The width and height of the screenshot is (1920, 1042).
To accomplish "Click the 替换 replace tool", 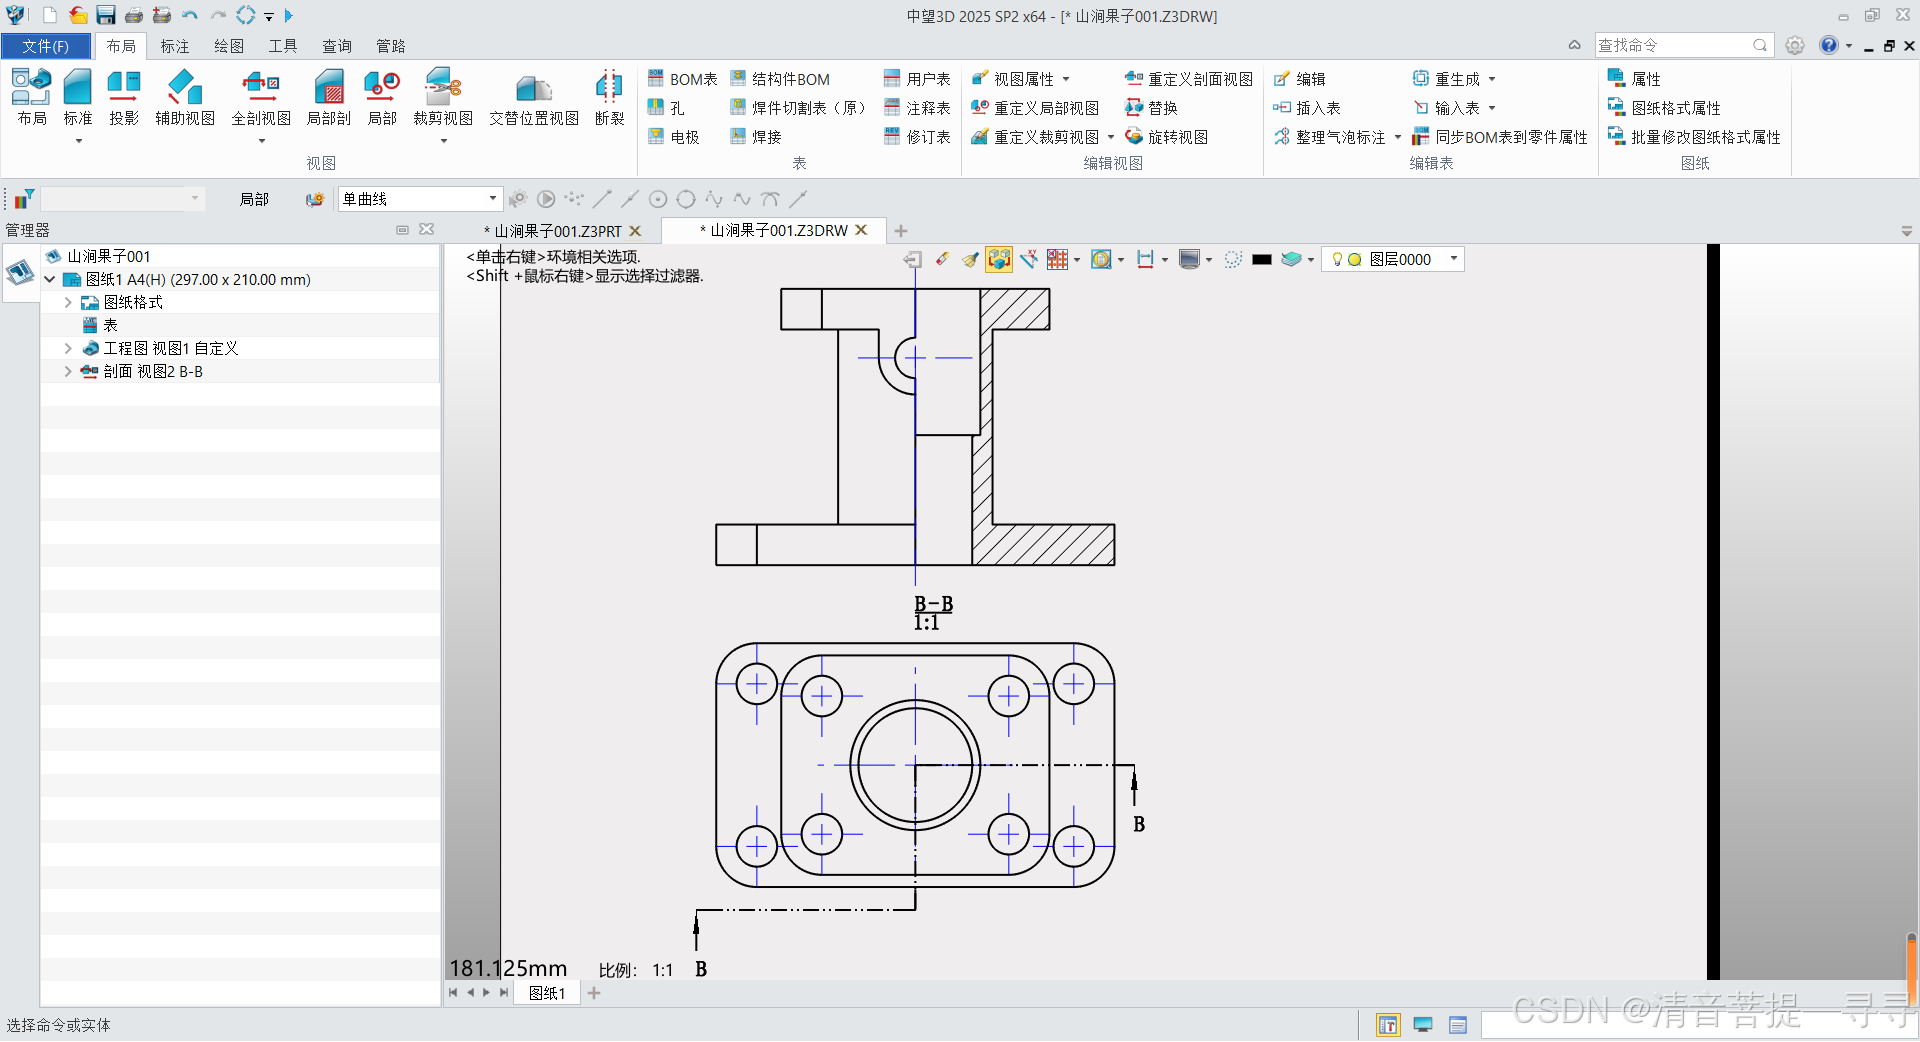I will pyautogui.click(x=1152, y=108).
